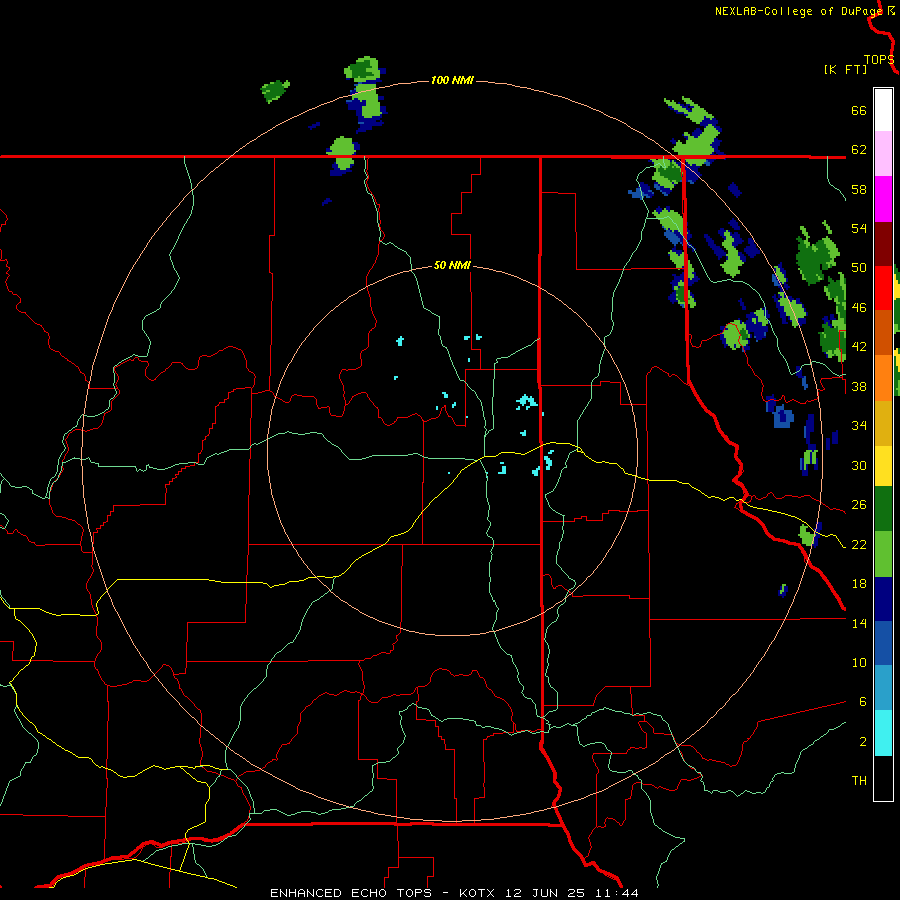
Task: Click the cyan swatch near legend bottom
Action: point(883,733)
